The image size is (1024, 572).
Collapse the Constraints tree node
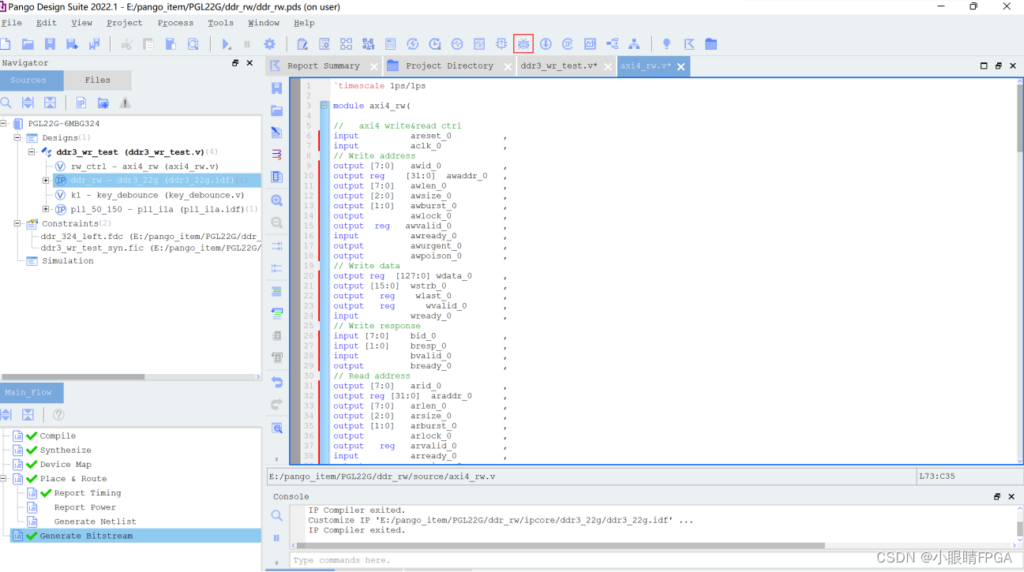click(x=18, y=224)
